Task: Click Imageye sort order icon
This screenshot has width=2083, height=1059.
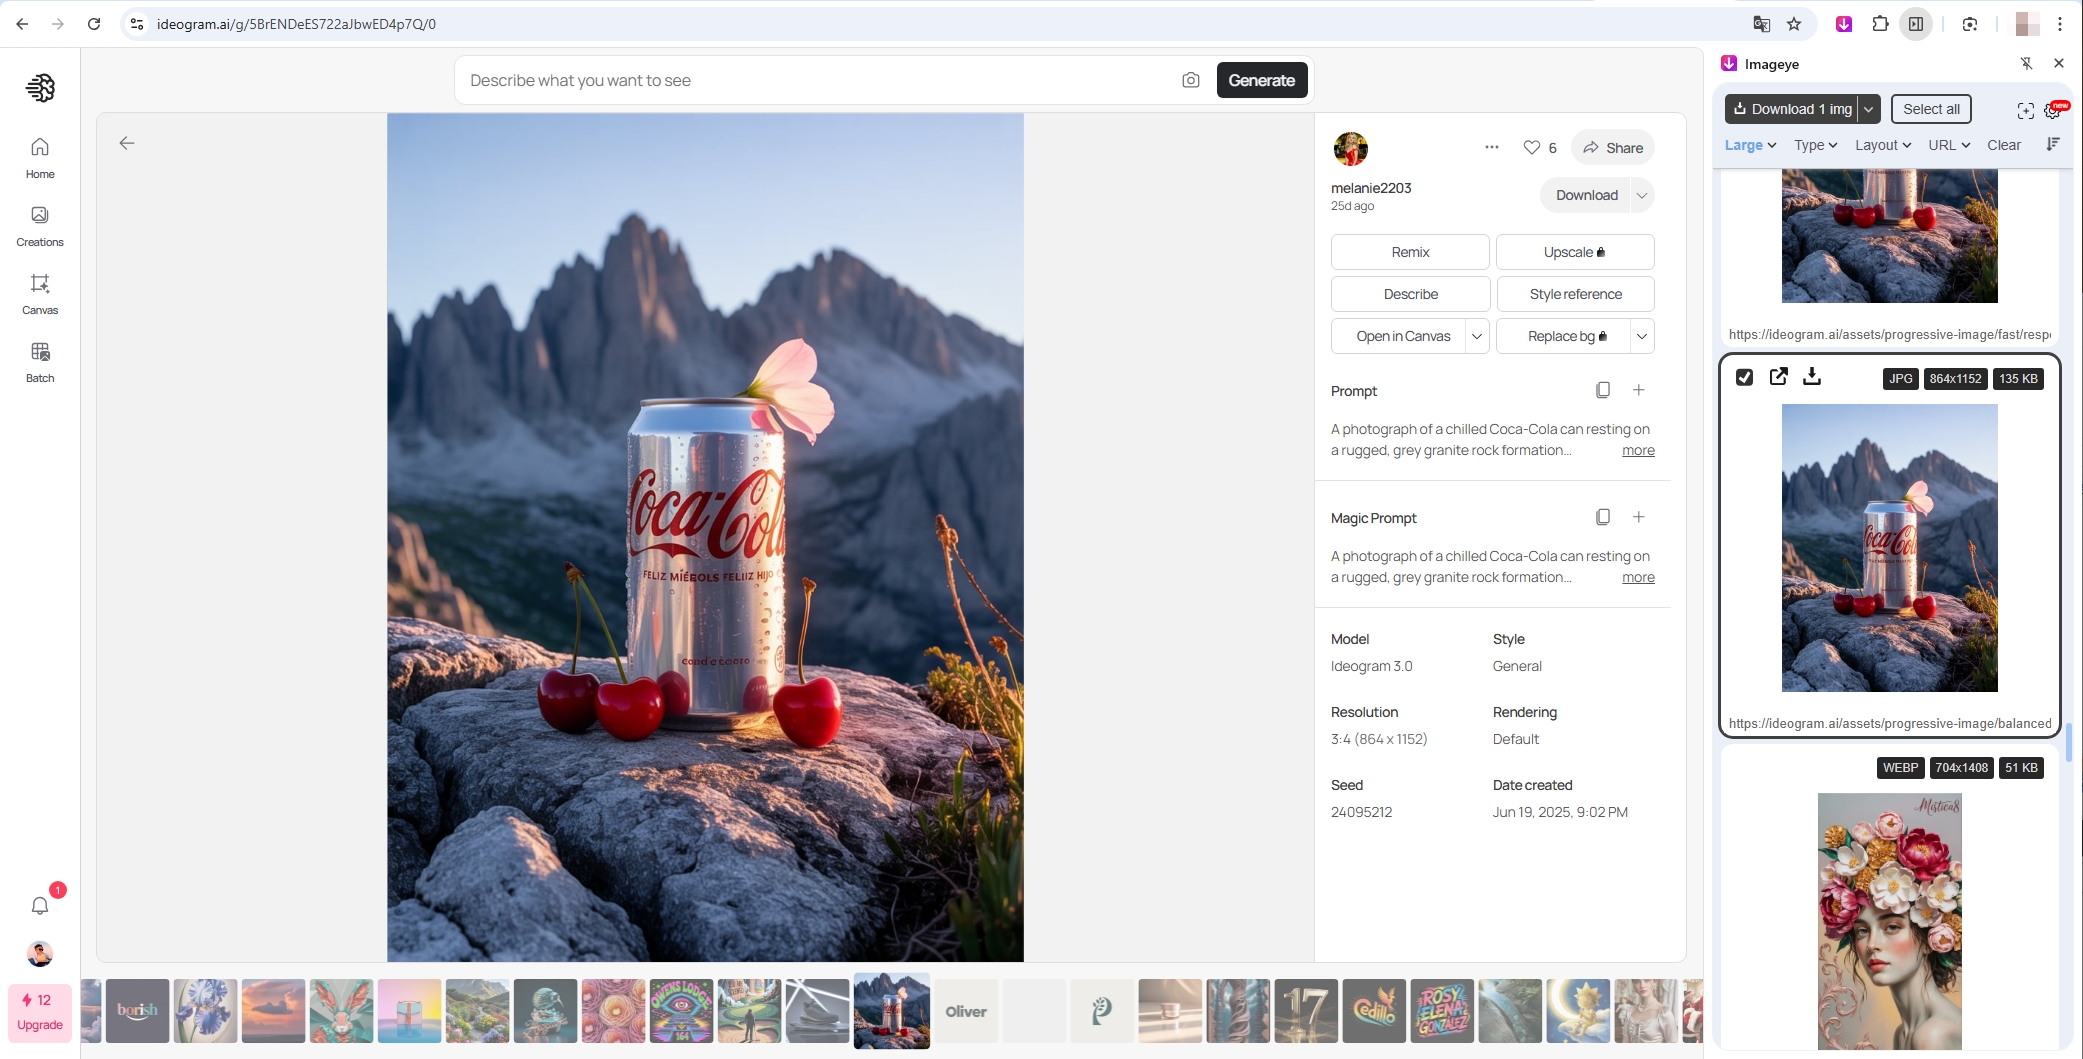Action: point(2053,144)
